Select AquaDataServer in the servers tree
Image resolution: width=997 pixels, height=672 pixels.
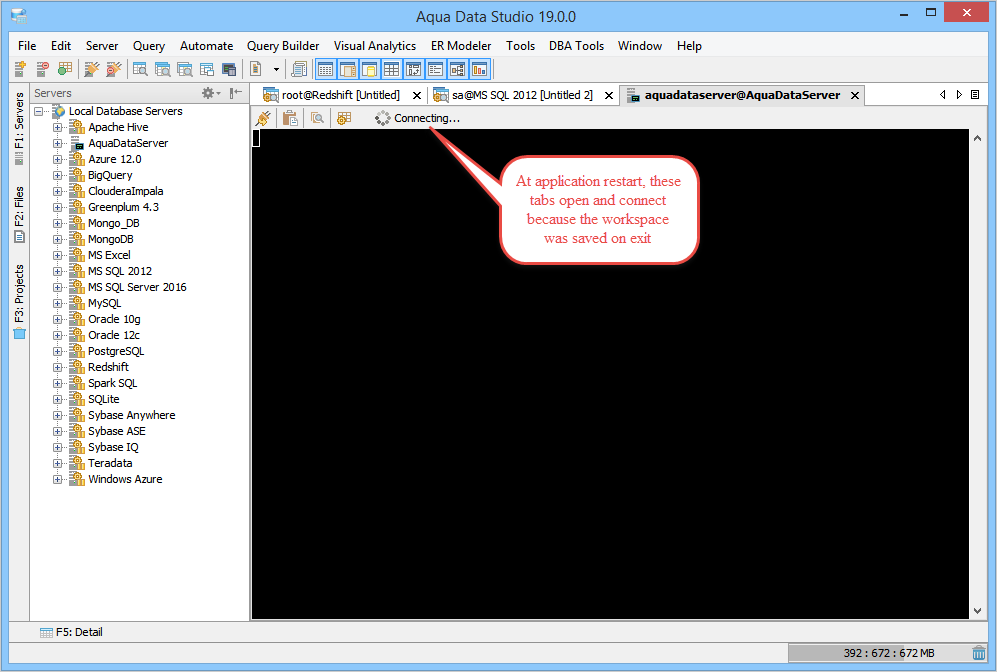tap(128, 144)
